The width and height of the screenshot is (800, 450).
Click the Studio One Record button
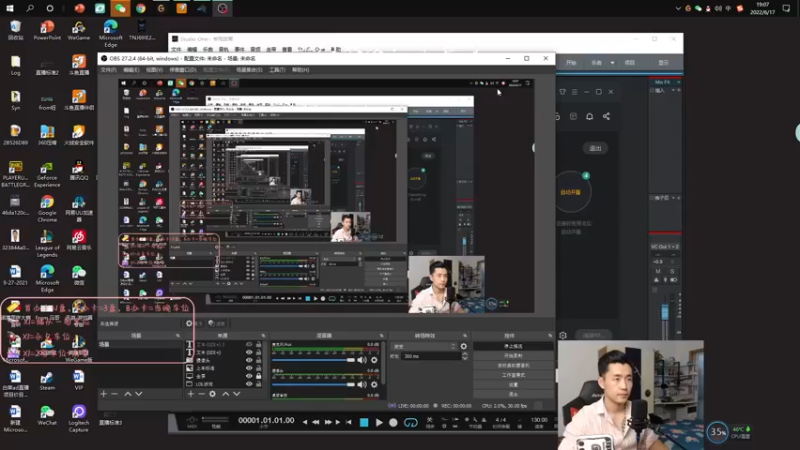(x=393, y=422)
